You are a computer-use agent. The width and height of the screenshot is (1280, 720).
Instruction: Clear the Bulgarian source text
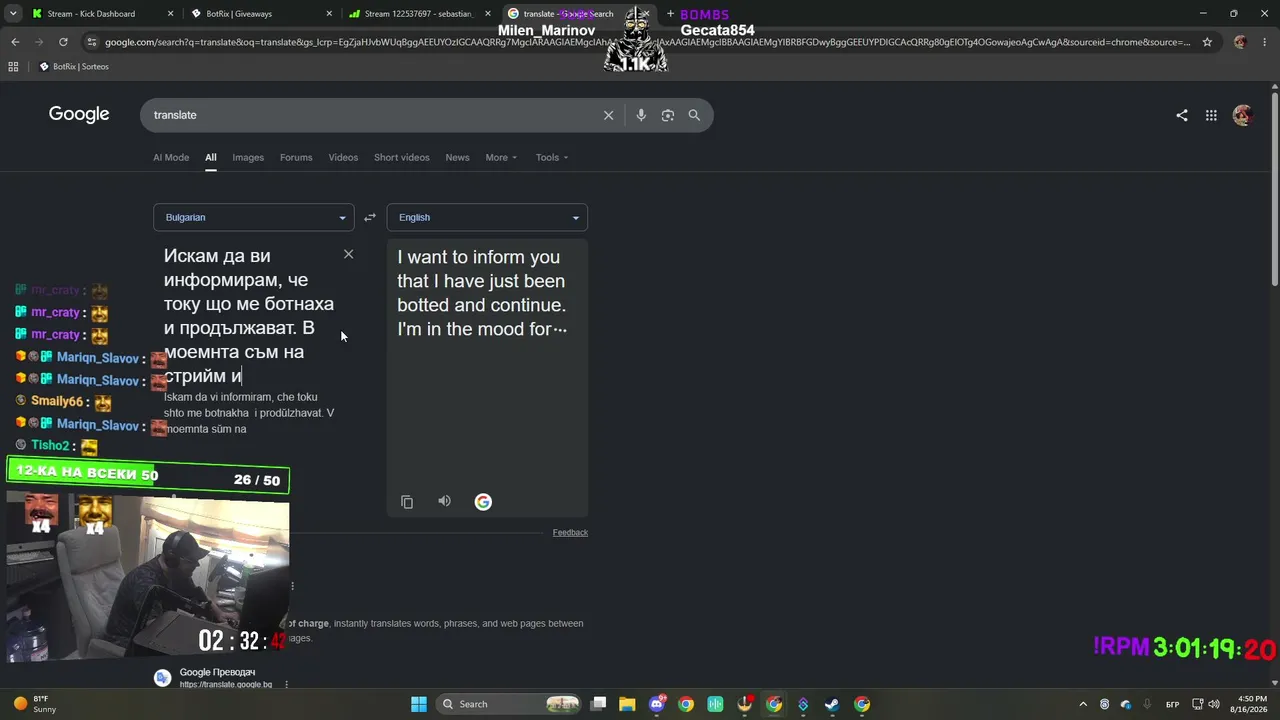pyautogui.click(x=348, y=254)
